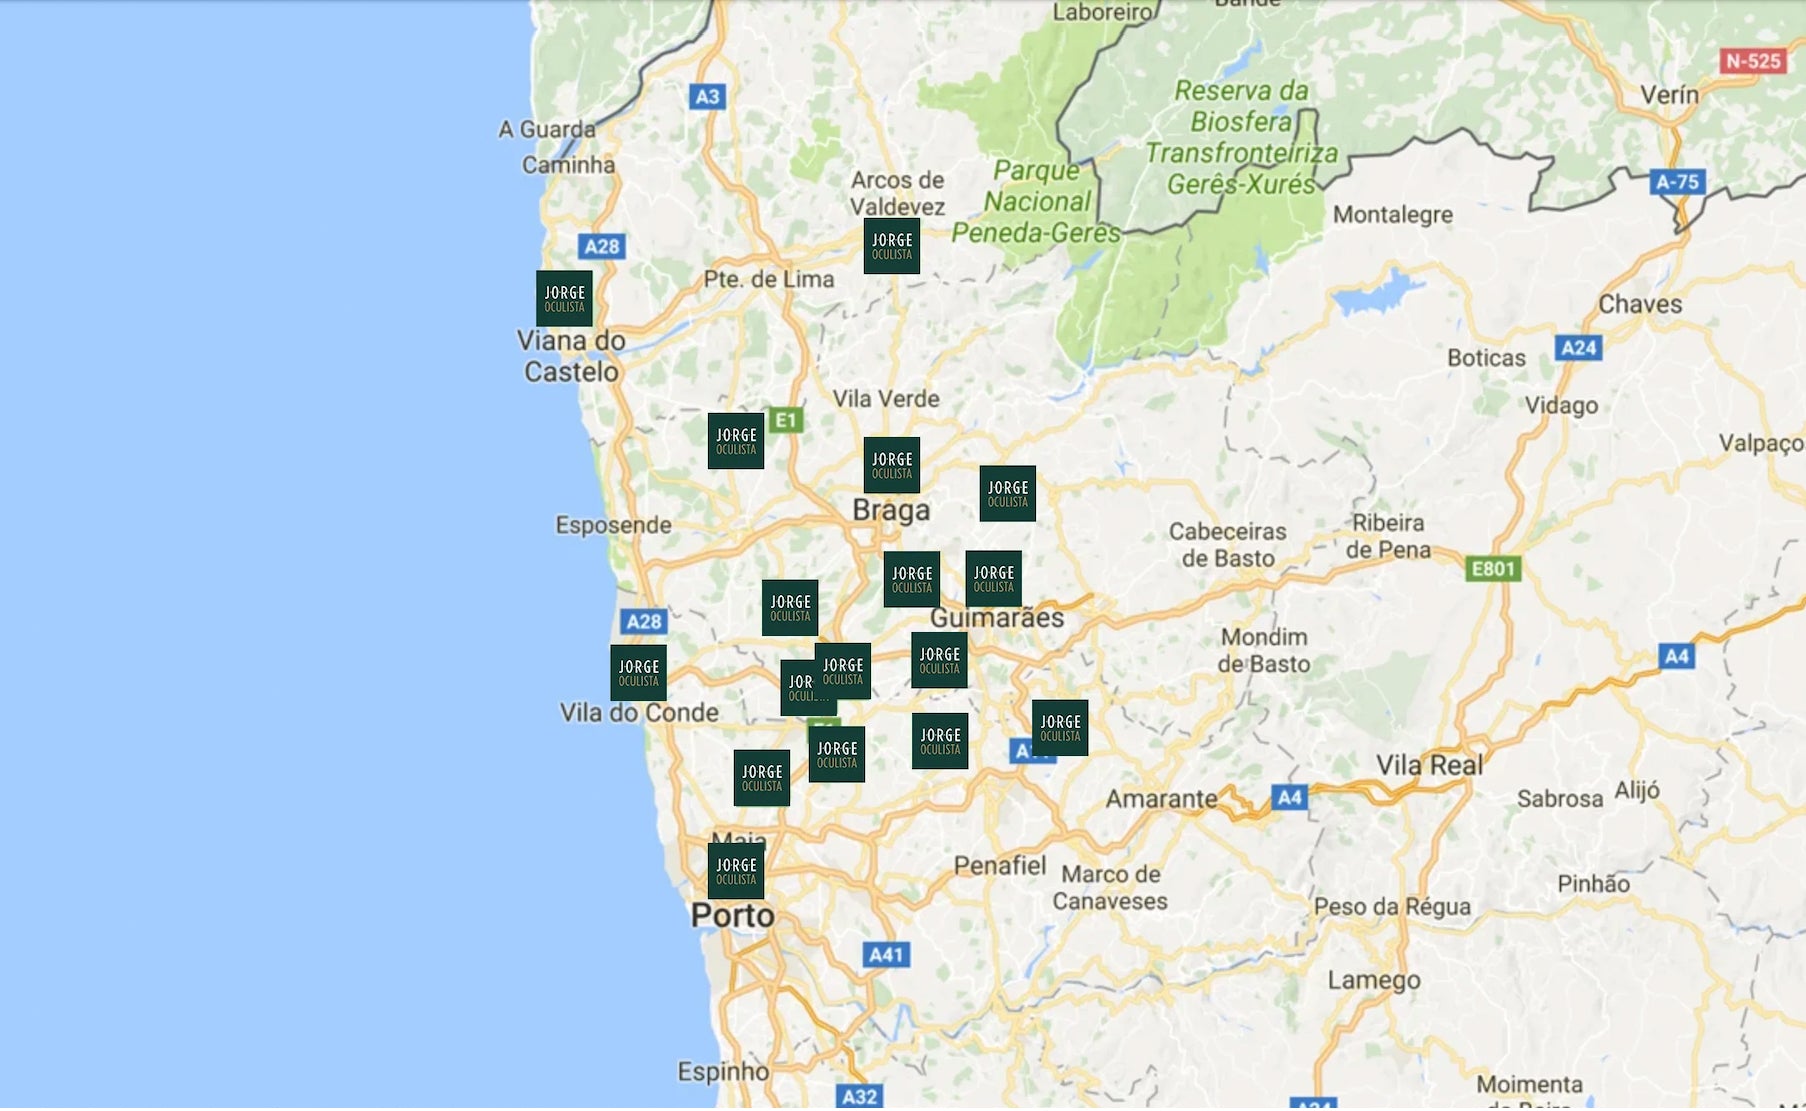Click the Vila Real city label

(x=1429, y=765)
